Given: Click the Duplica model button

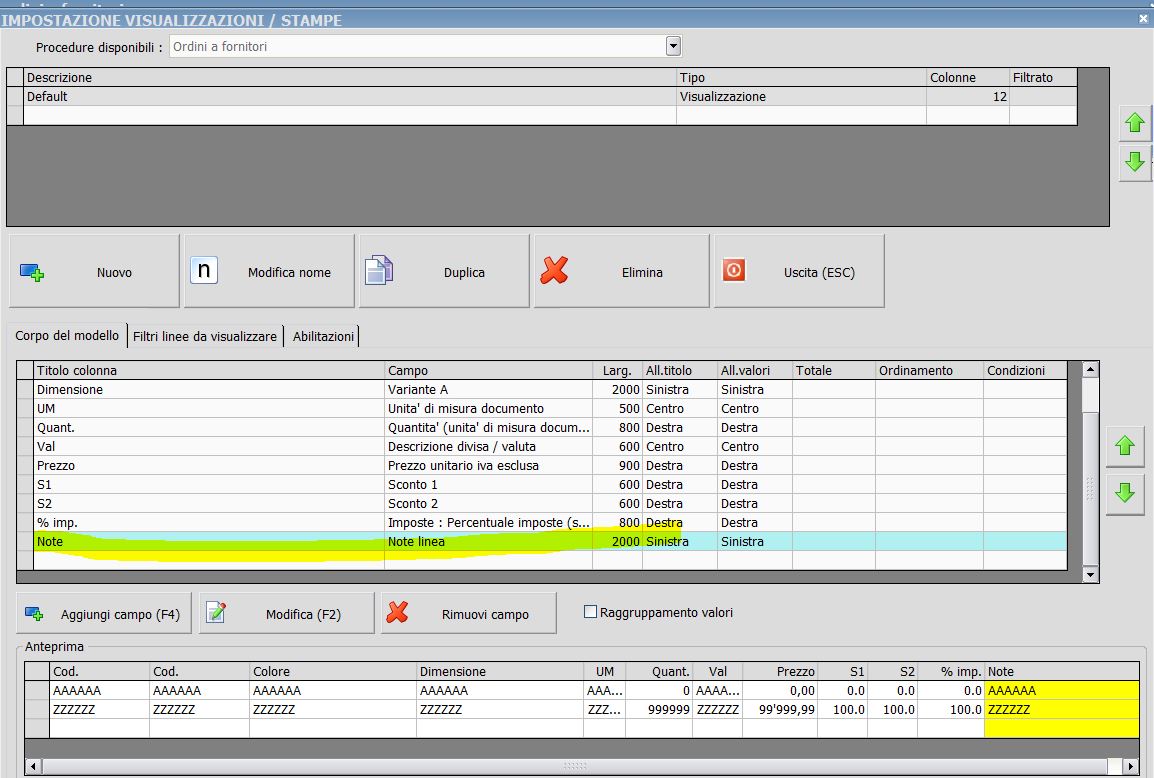Looking at the screenshot, I should 443,271.
